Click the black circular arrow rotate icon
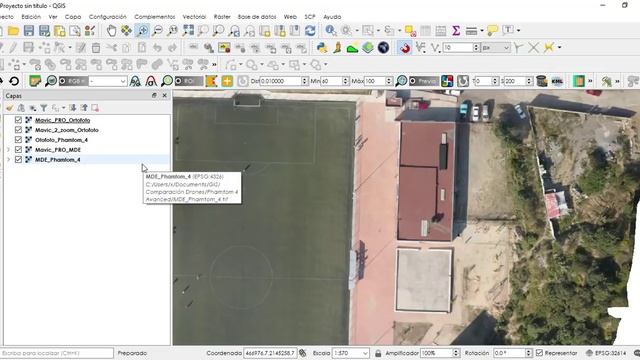This screenshot has height=360, width=640. click(14, 81)
